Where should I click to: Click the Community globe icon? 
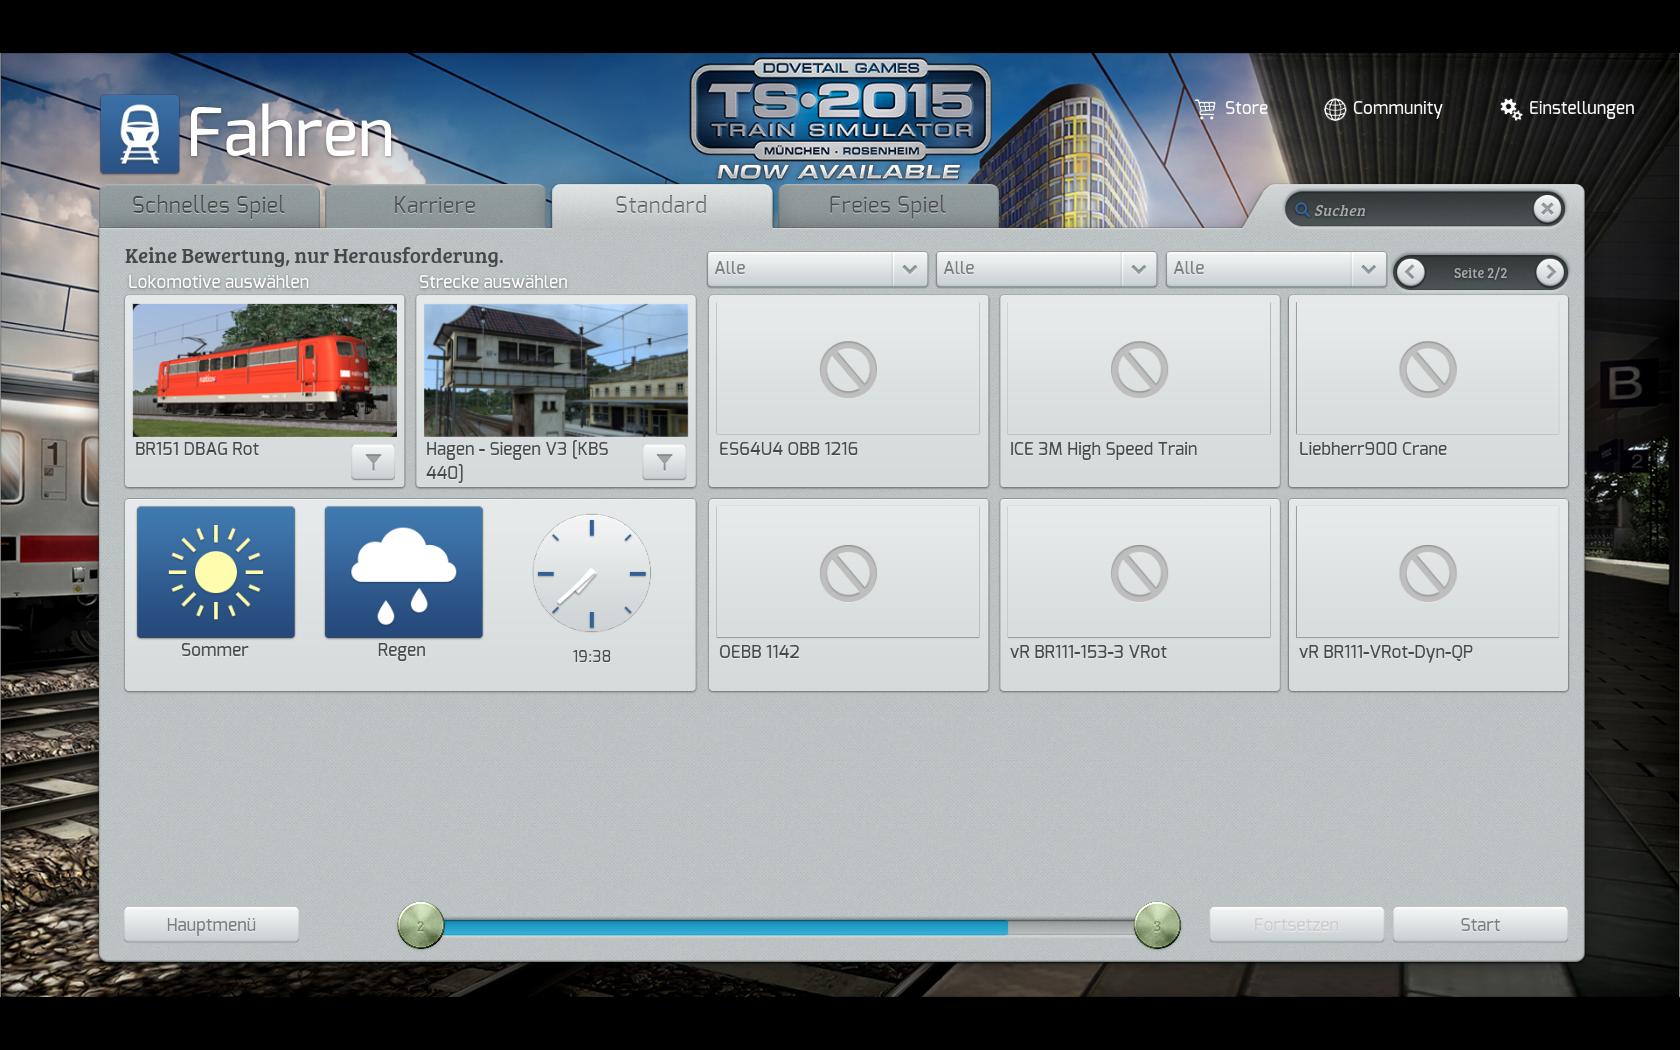1335,109
